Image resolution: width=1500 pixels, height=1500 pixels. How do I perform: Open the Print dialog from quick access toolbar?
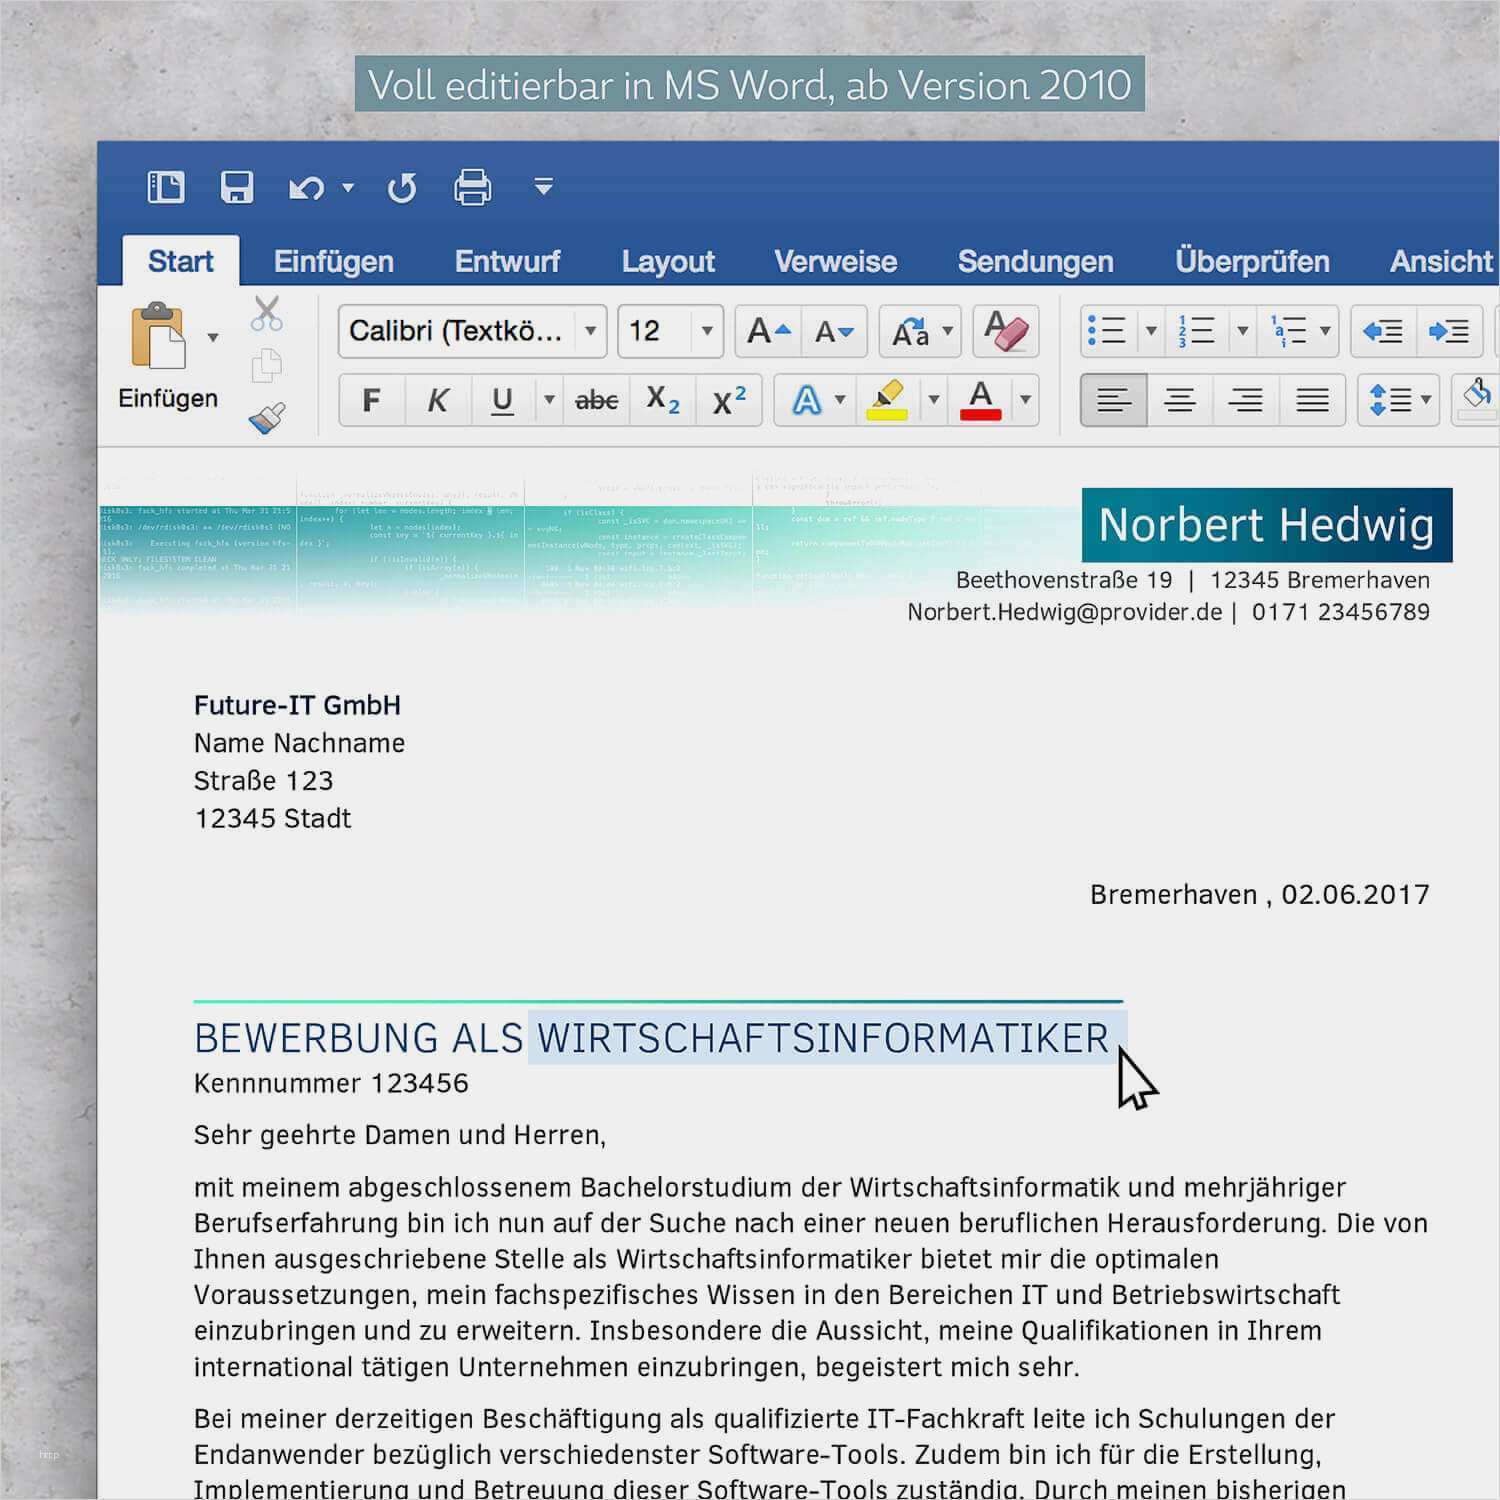pos(472,187)
